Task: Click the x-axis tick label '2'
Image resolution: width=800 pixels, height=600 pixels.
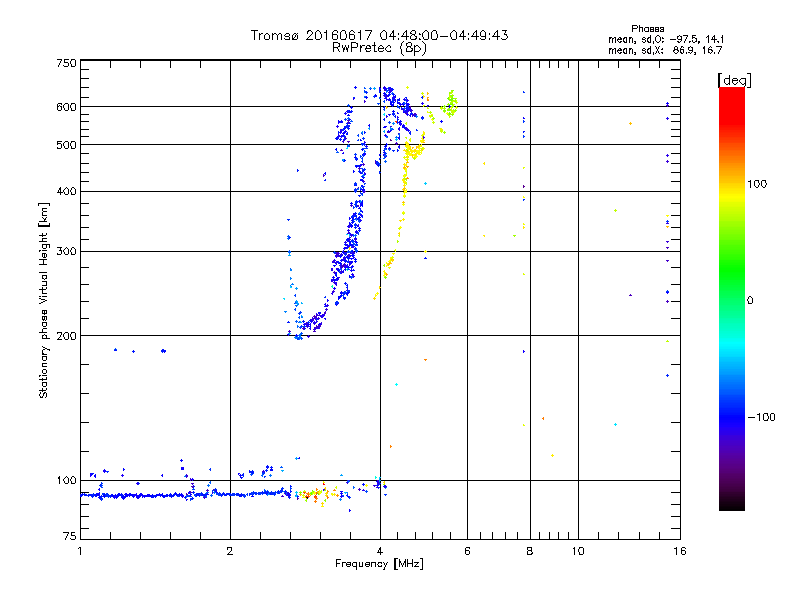Action: [x=230, y=551]
